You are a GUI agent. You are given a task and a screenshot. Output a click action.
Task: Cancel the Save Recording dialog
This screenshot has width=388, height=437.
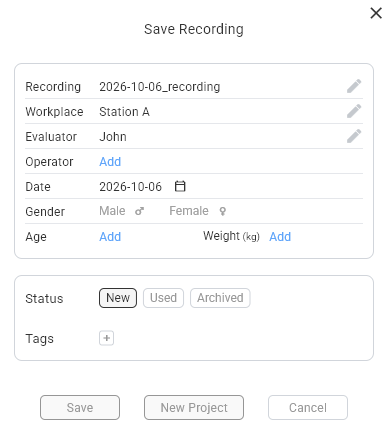pos(308,407)
